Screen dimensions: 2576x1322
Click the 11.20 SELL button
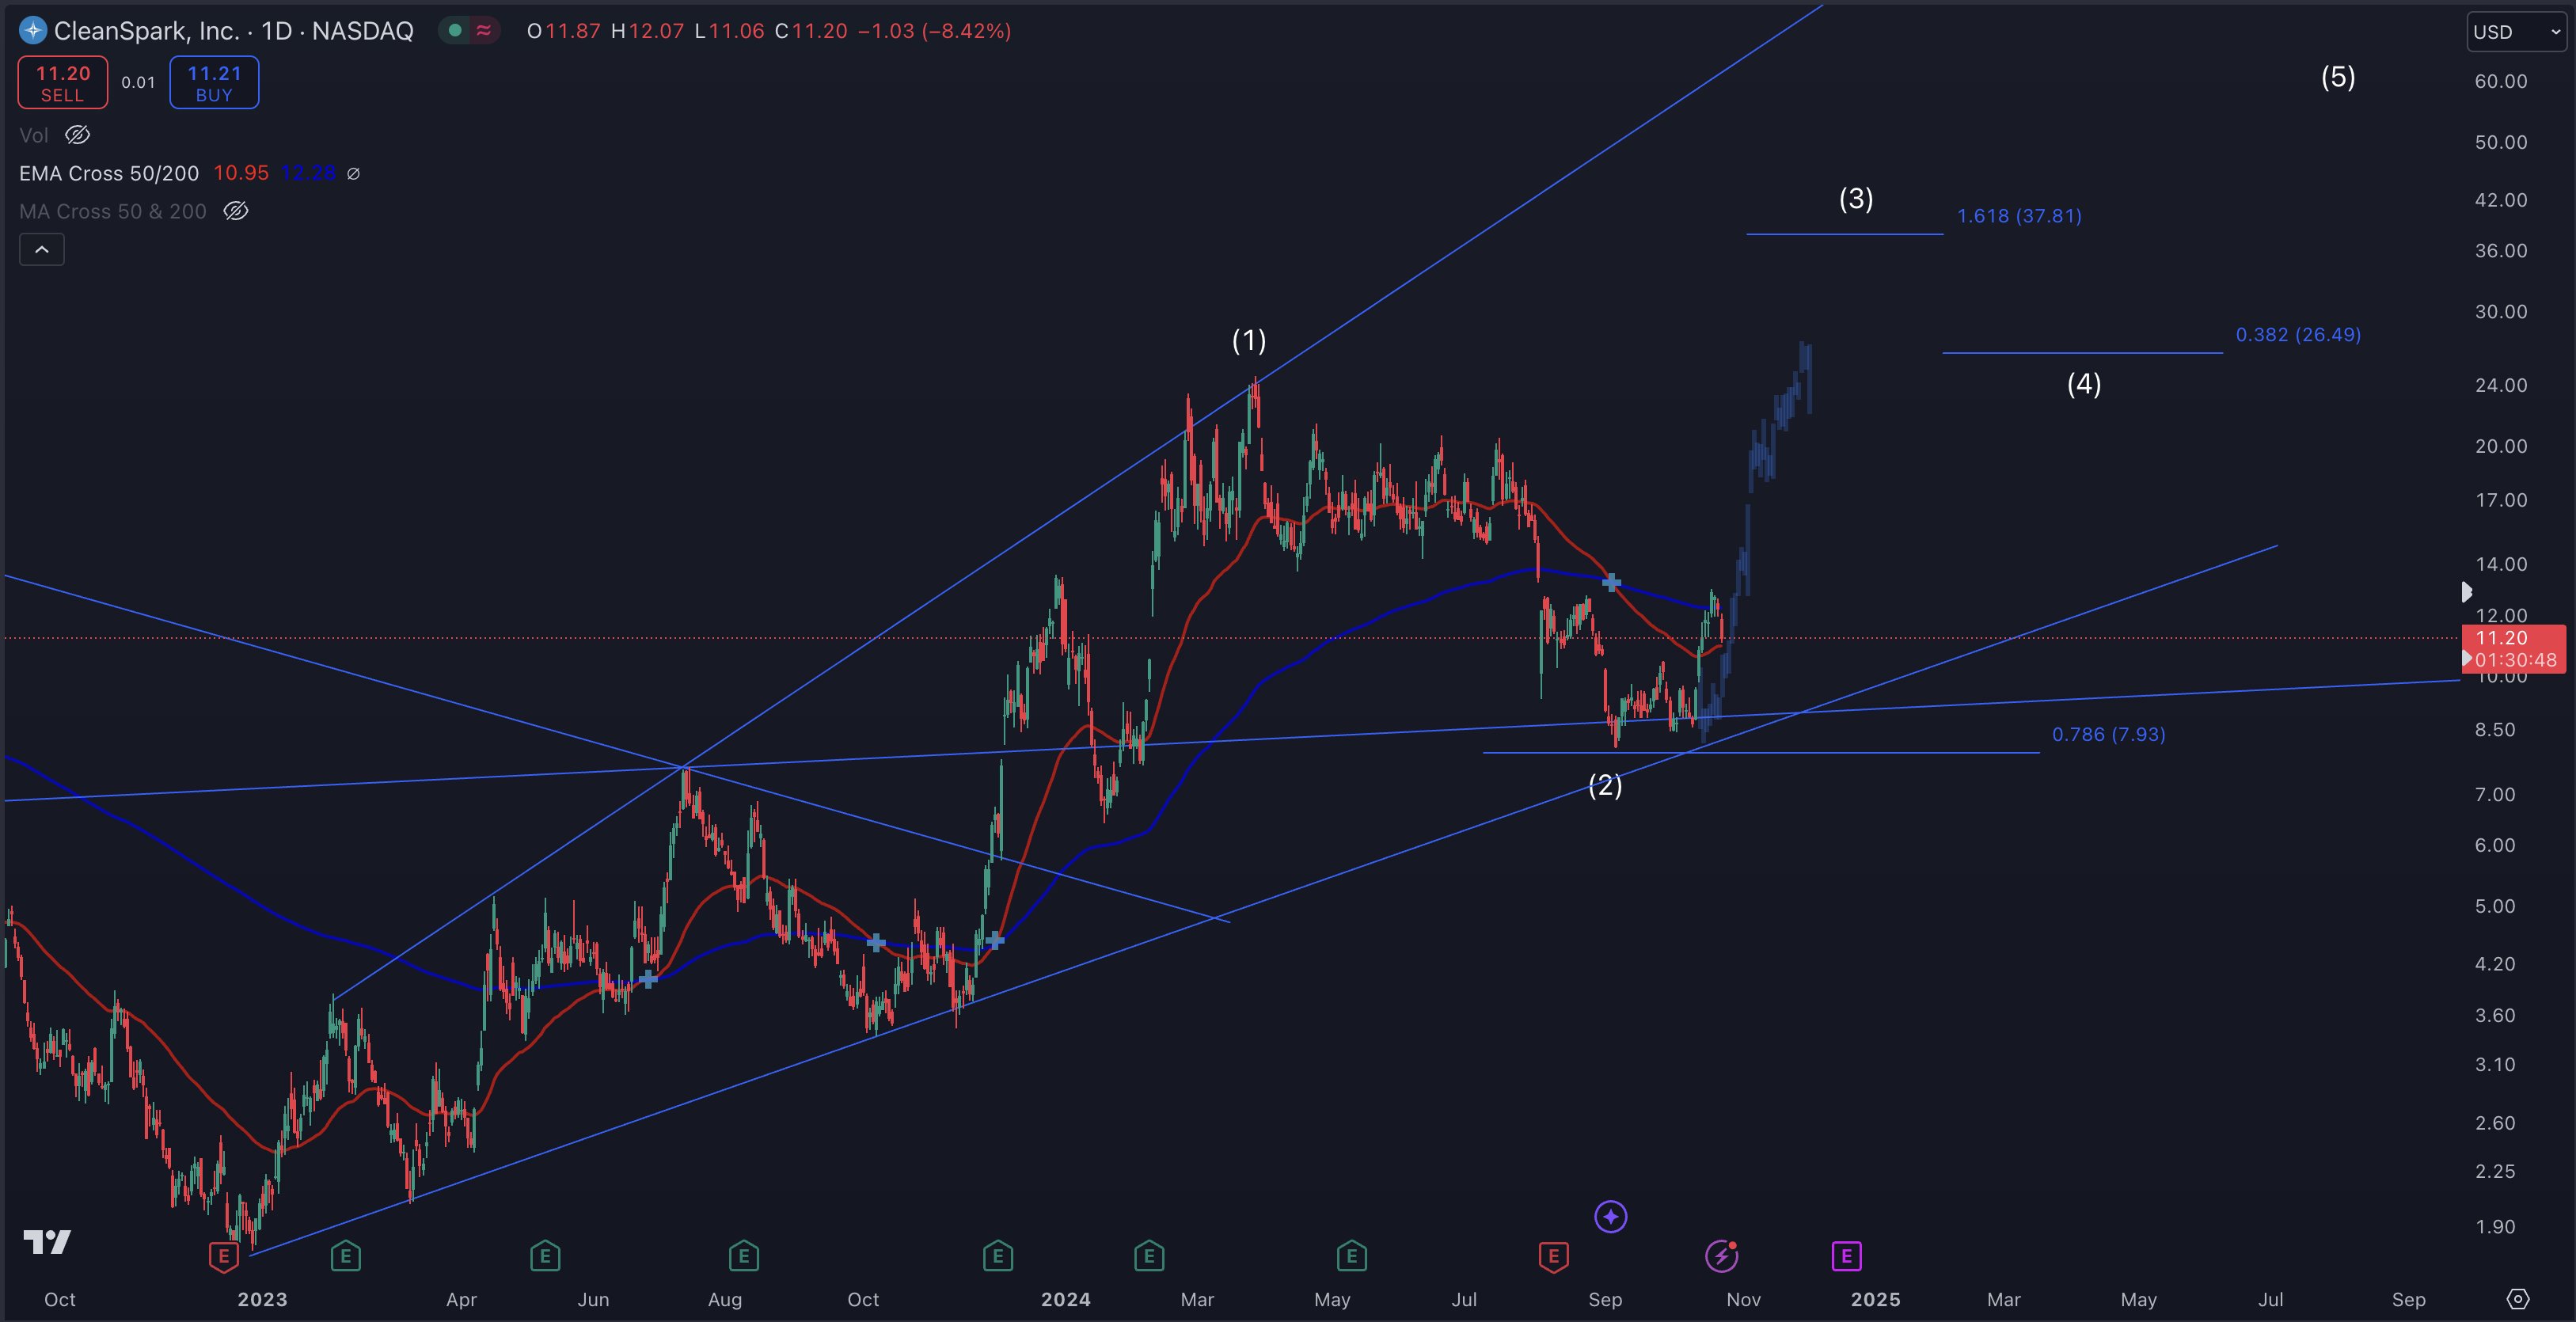coord(62,83)
